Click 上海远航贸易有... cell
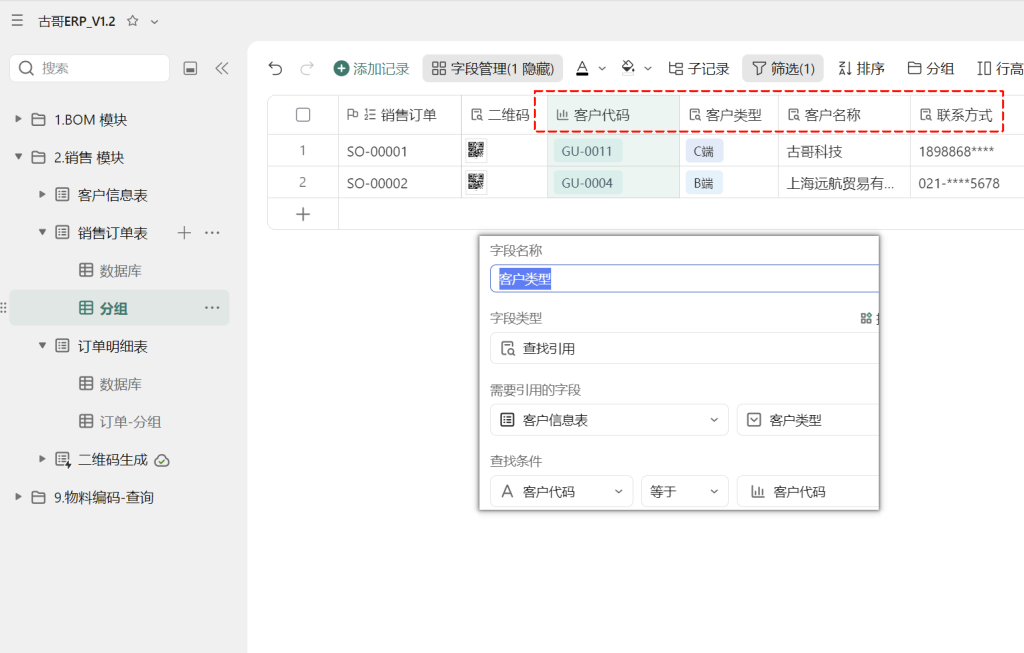The height and width of the screenshot is (653, 1024). (x=844, y=183)
